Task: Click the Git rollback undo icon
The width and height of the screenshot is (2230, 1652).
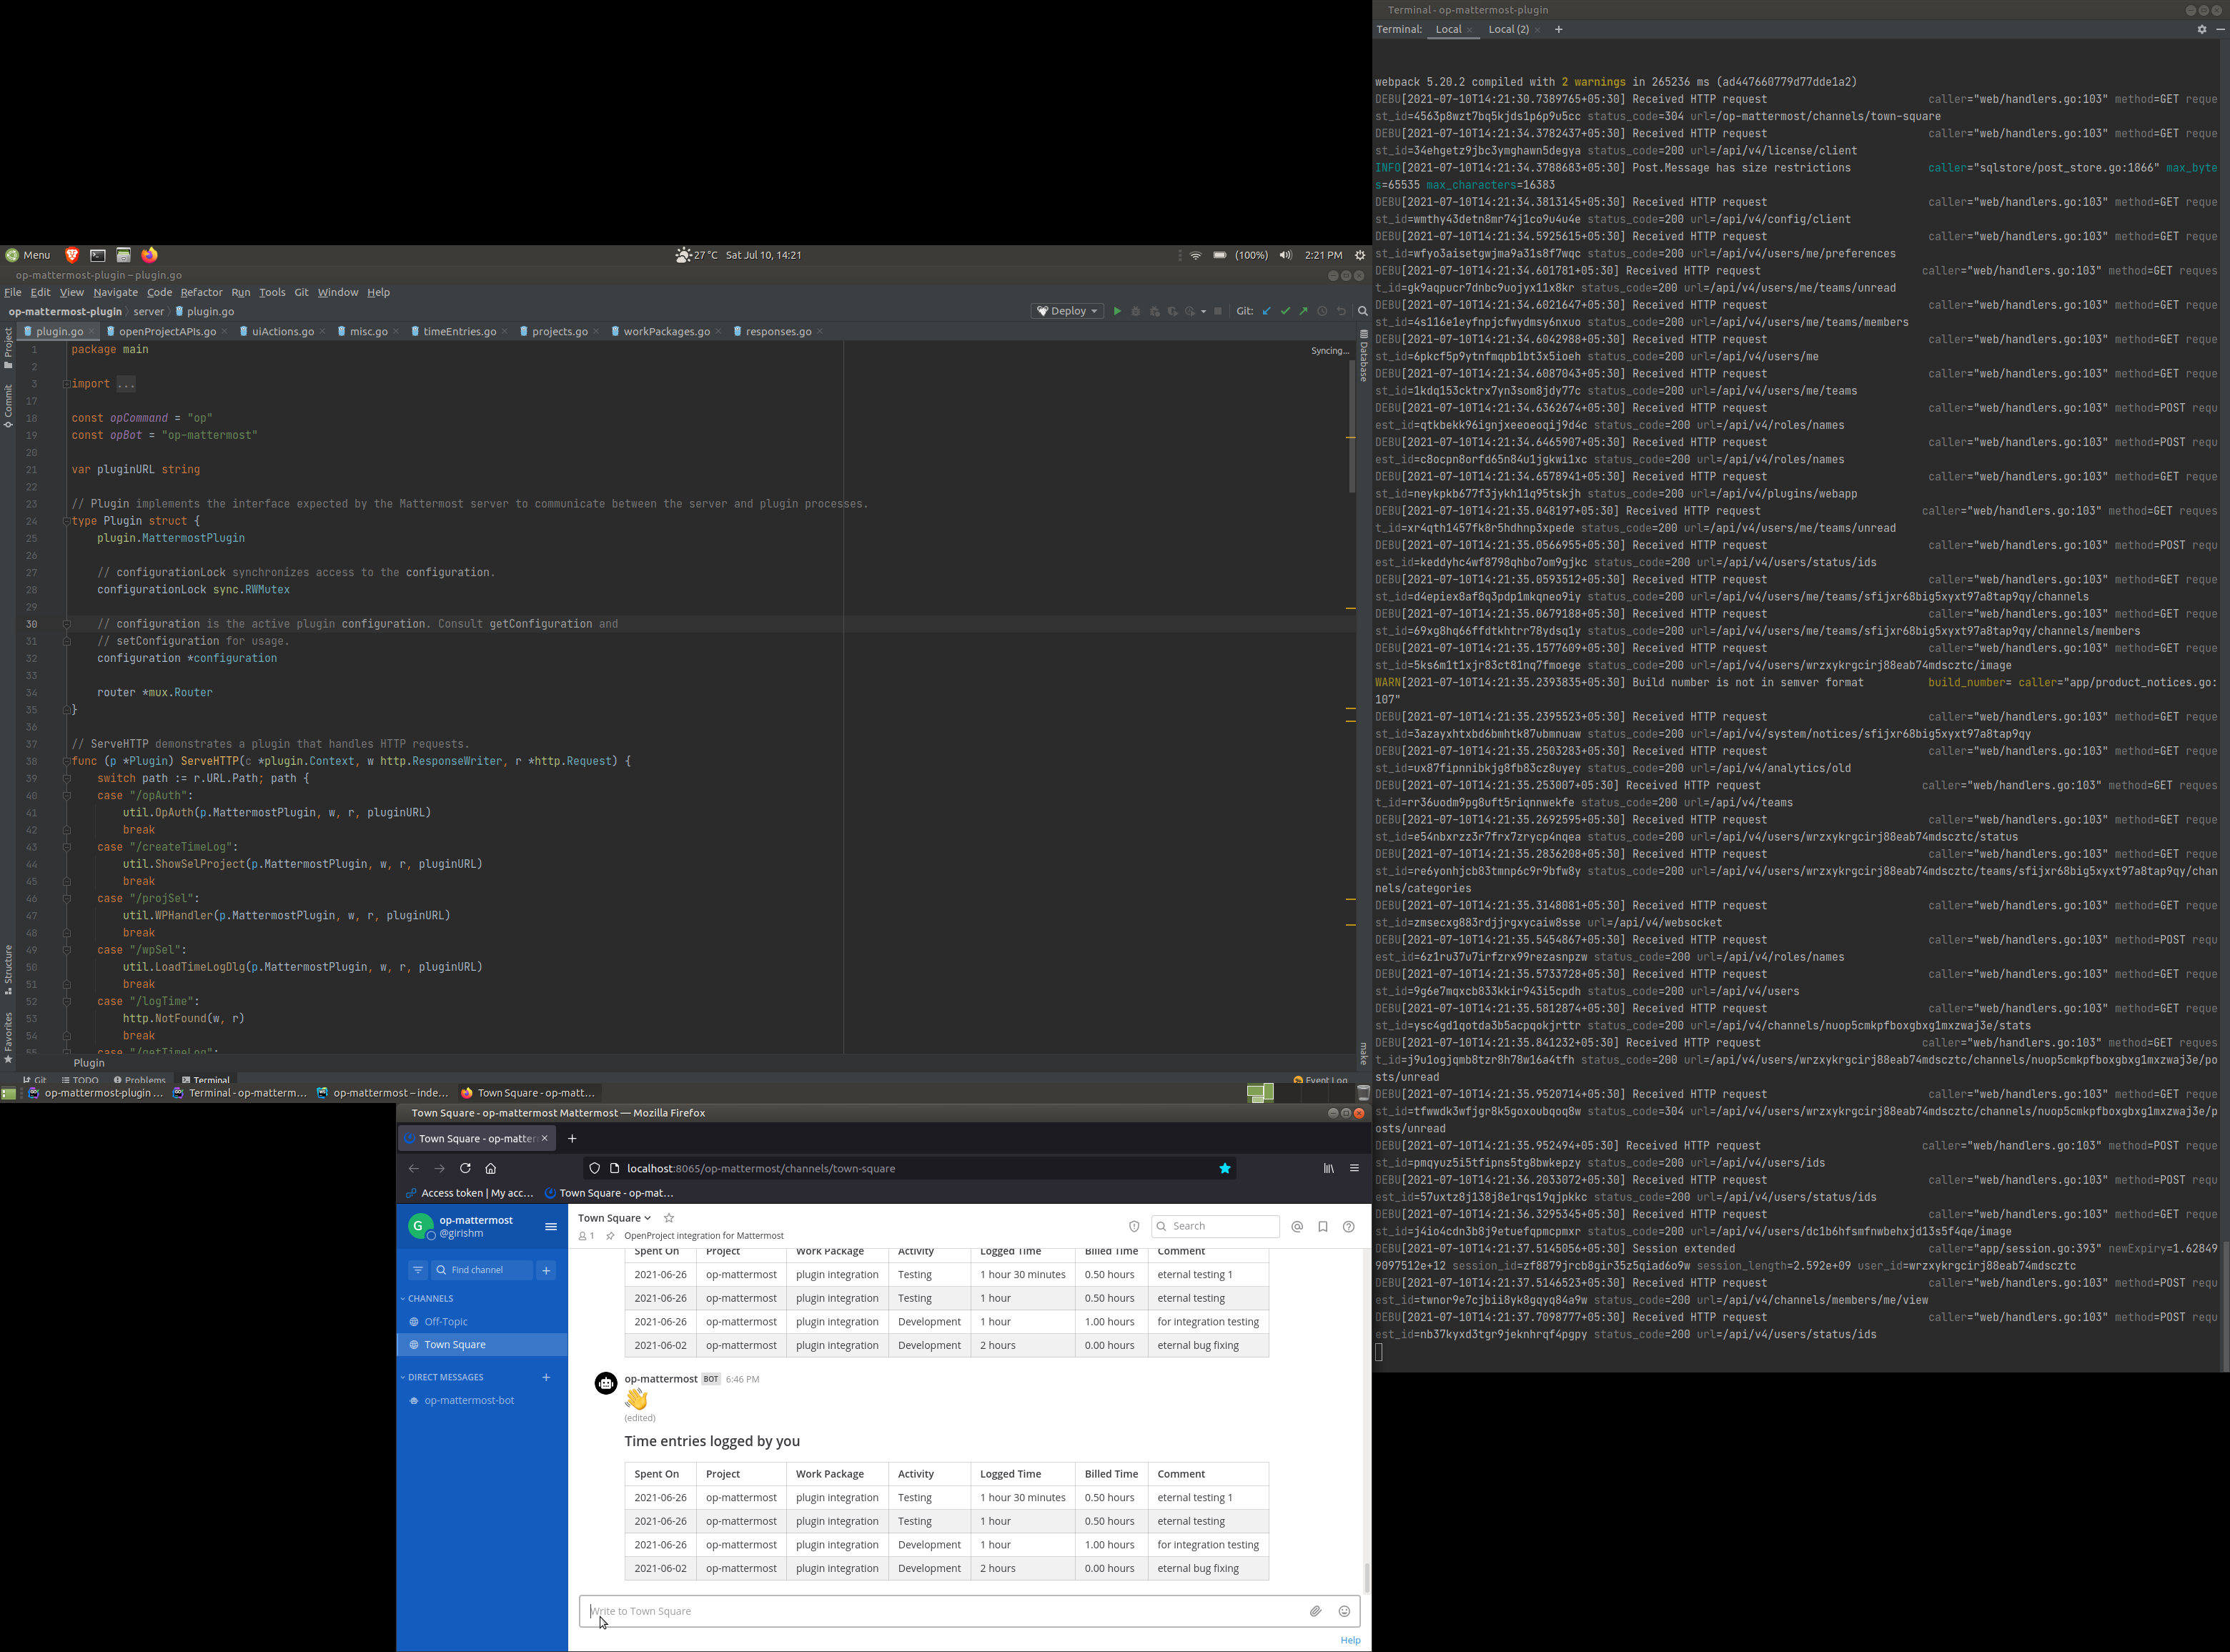Action: (x=1341, y=311)
